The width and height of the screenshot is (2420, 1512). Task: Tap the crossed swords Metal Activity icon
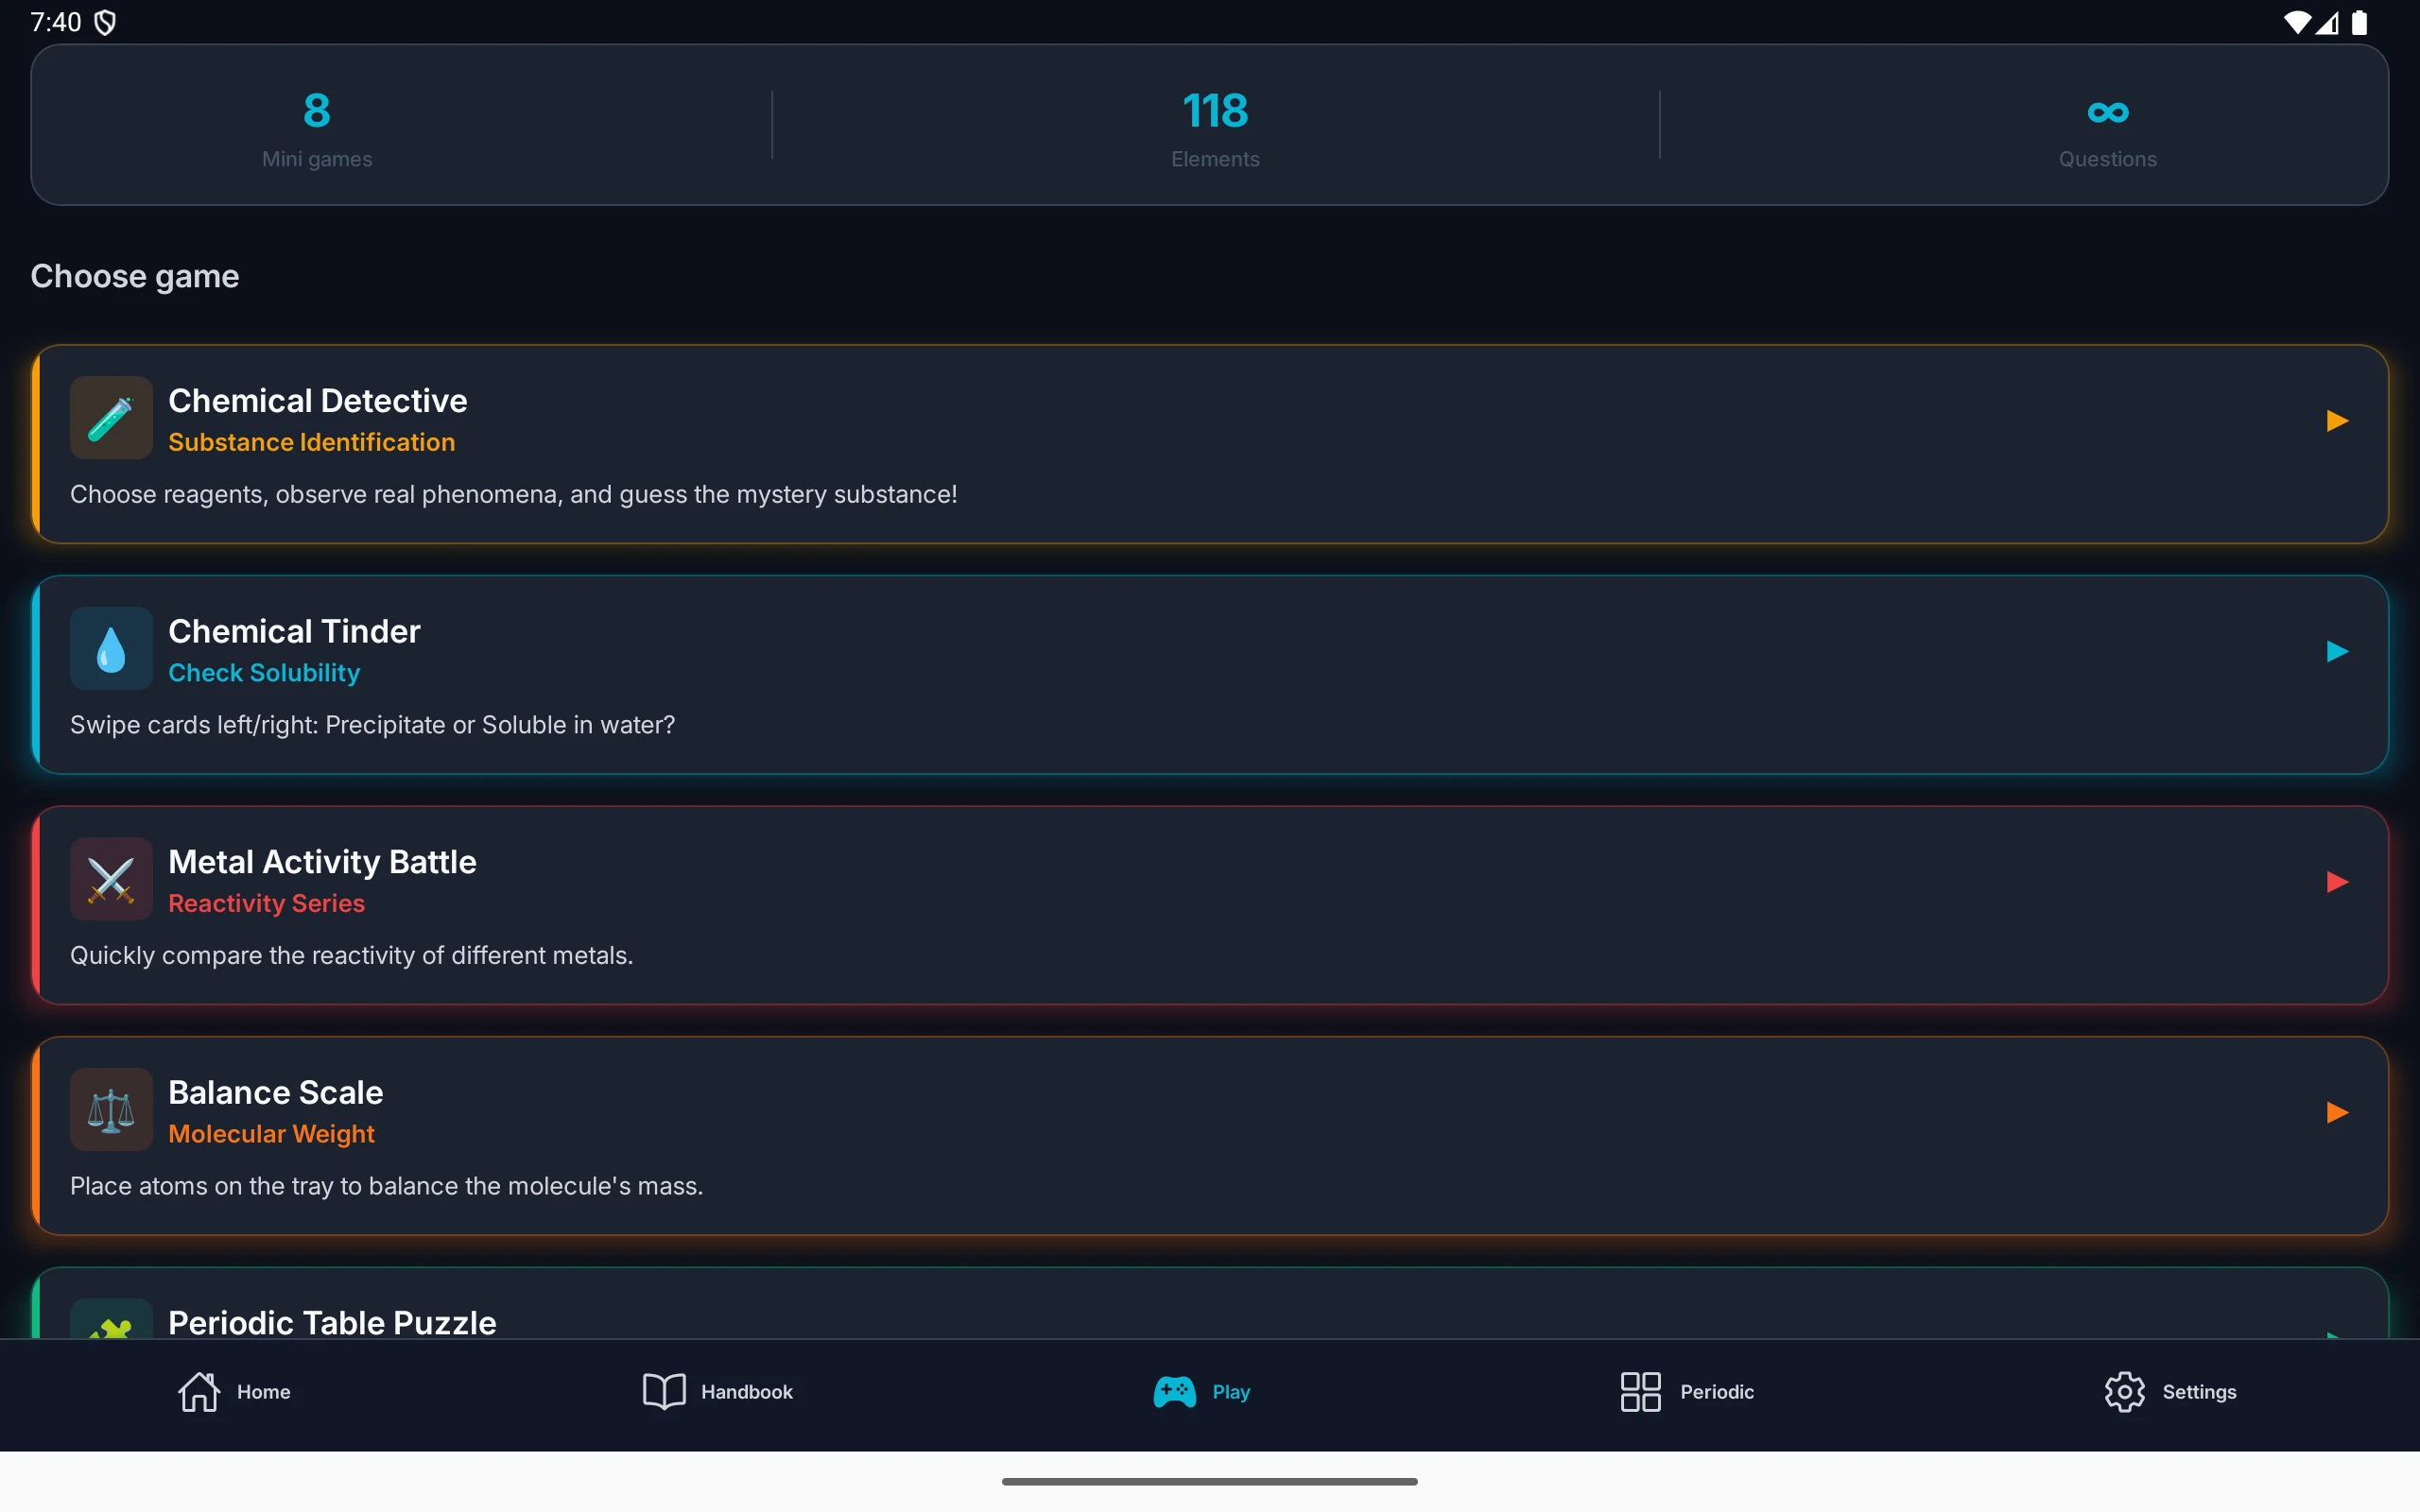pos(111,879)
